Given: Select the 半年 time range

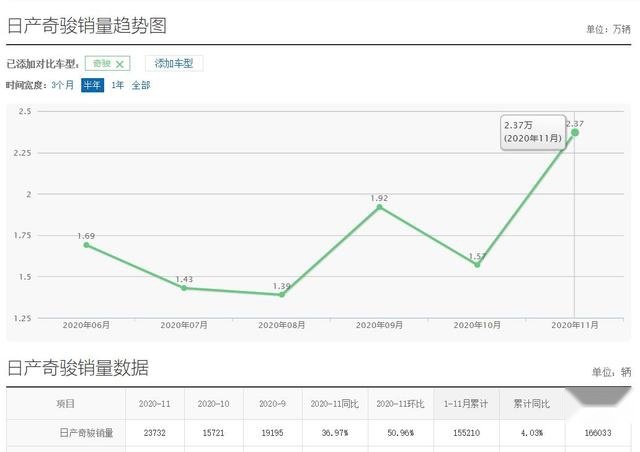Looking at the screenshot, I should point(92,85).
